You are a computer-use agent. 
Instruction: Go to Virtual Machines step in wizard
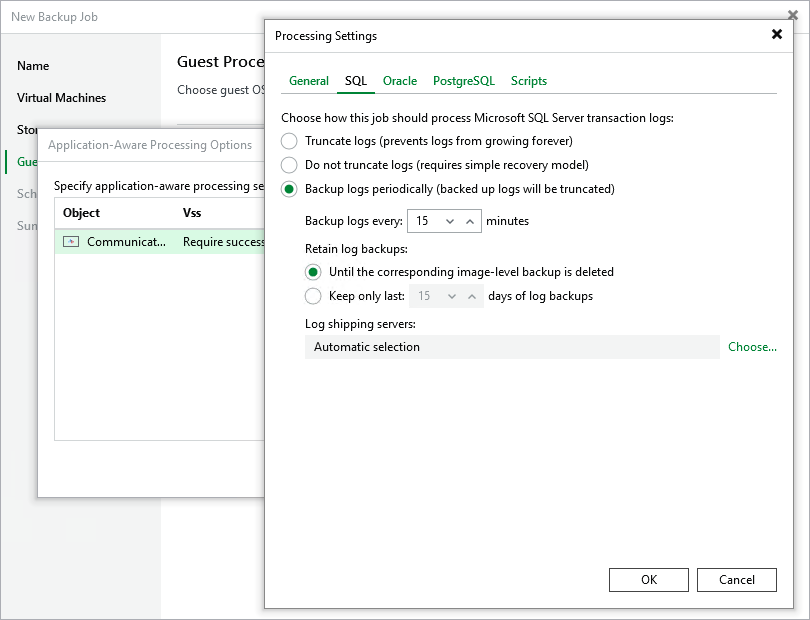point(61,98)
